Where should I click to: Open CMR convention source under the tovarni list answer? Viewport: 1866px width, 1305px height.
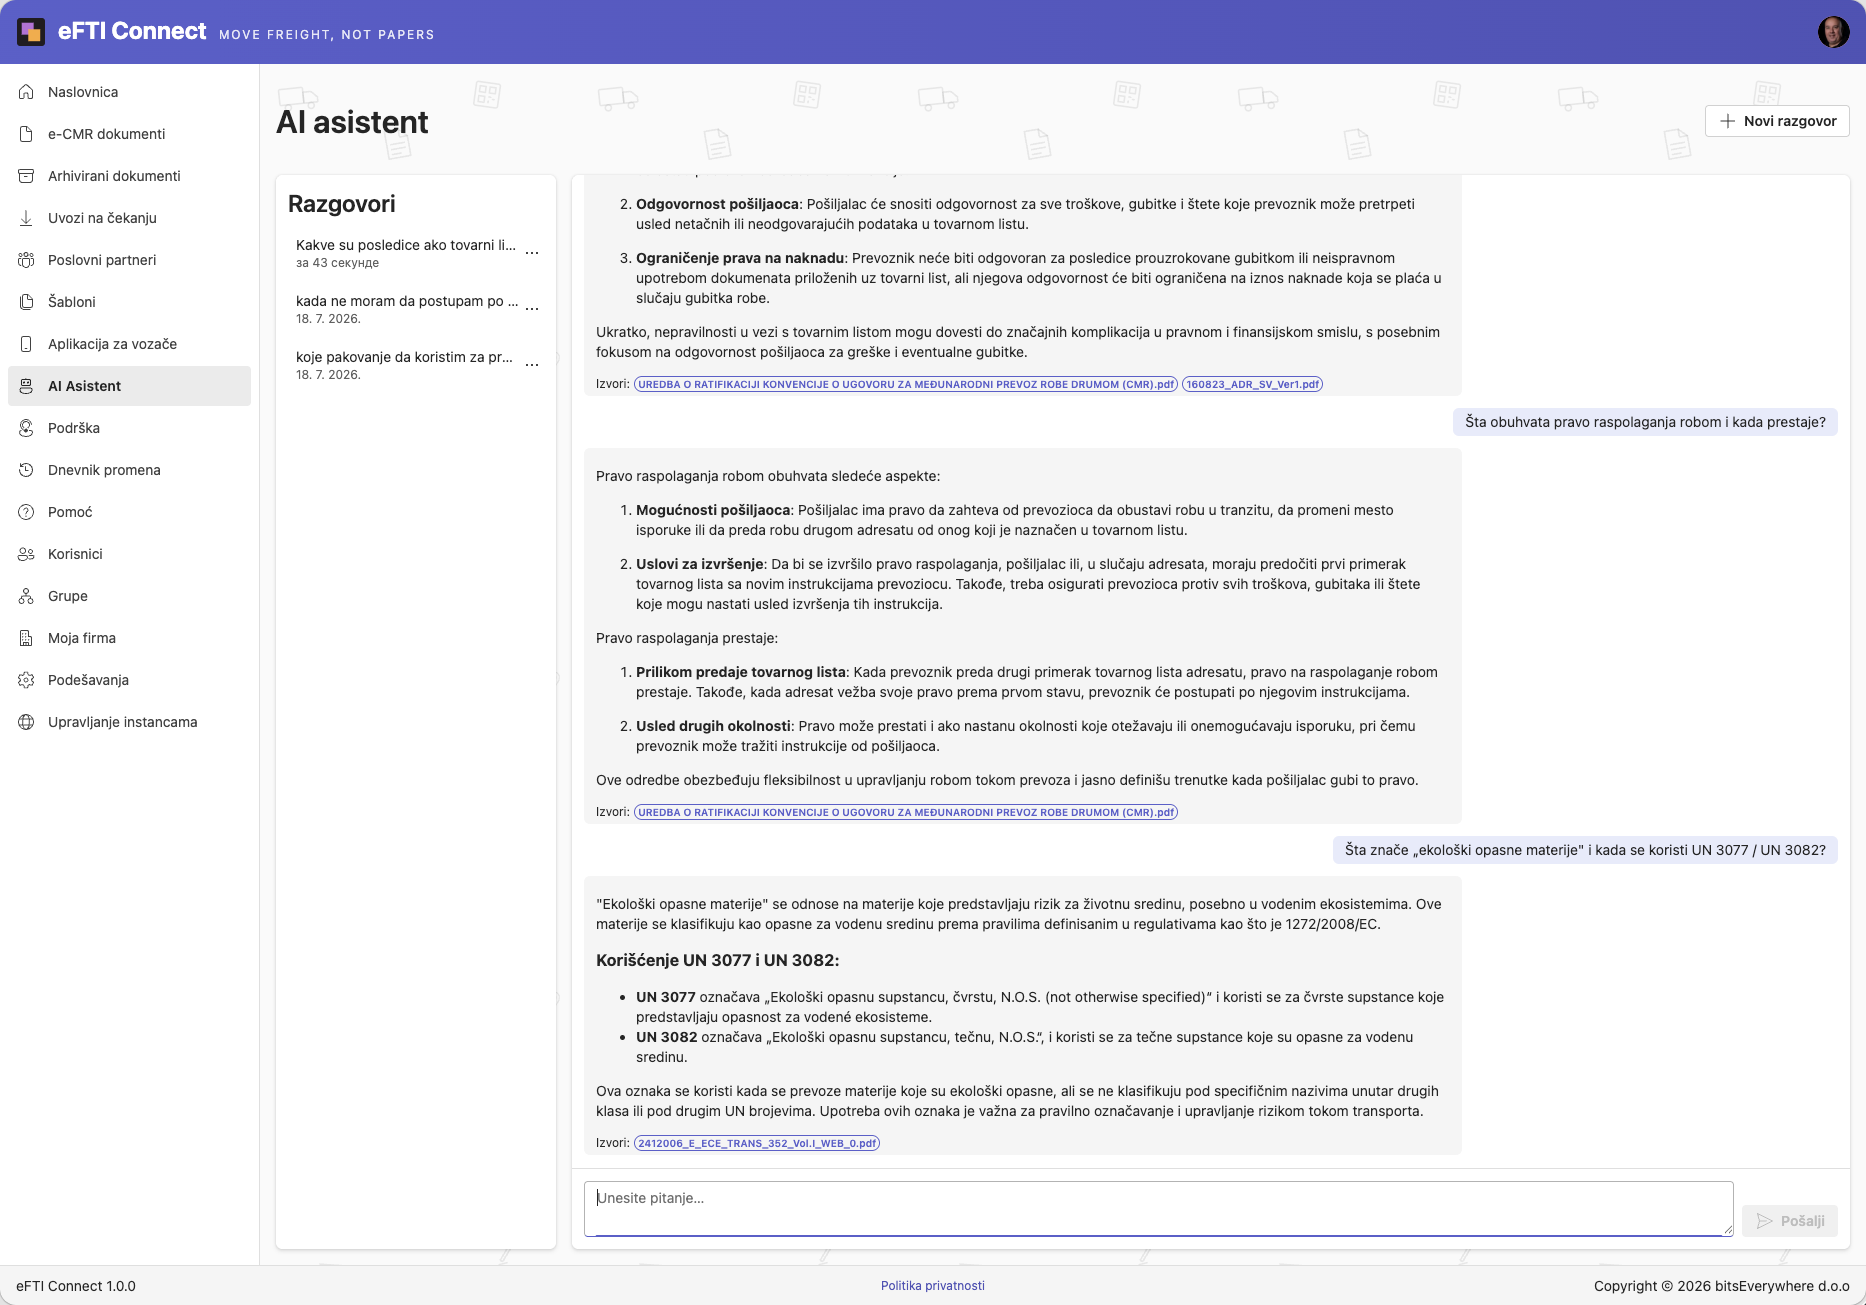click(906, 384)
